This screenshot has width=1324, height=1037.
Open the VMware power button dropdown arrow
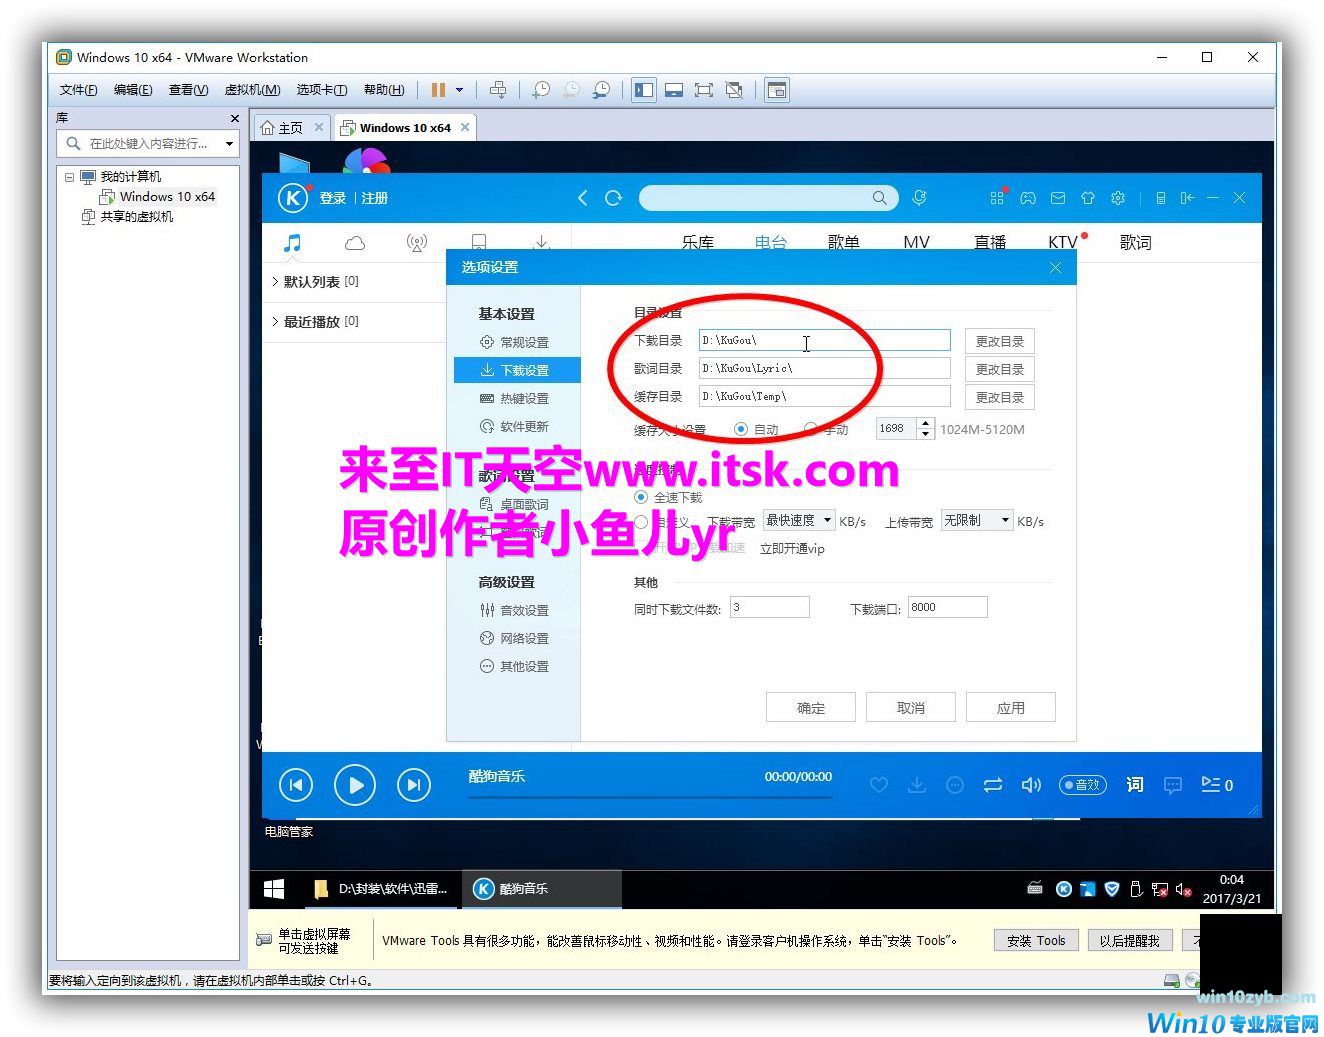click(x=459, y=90)
